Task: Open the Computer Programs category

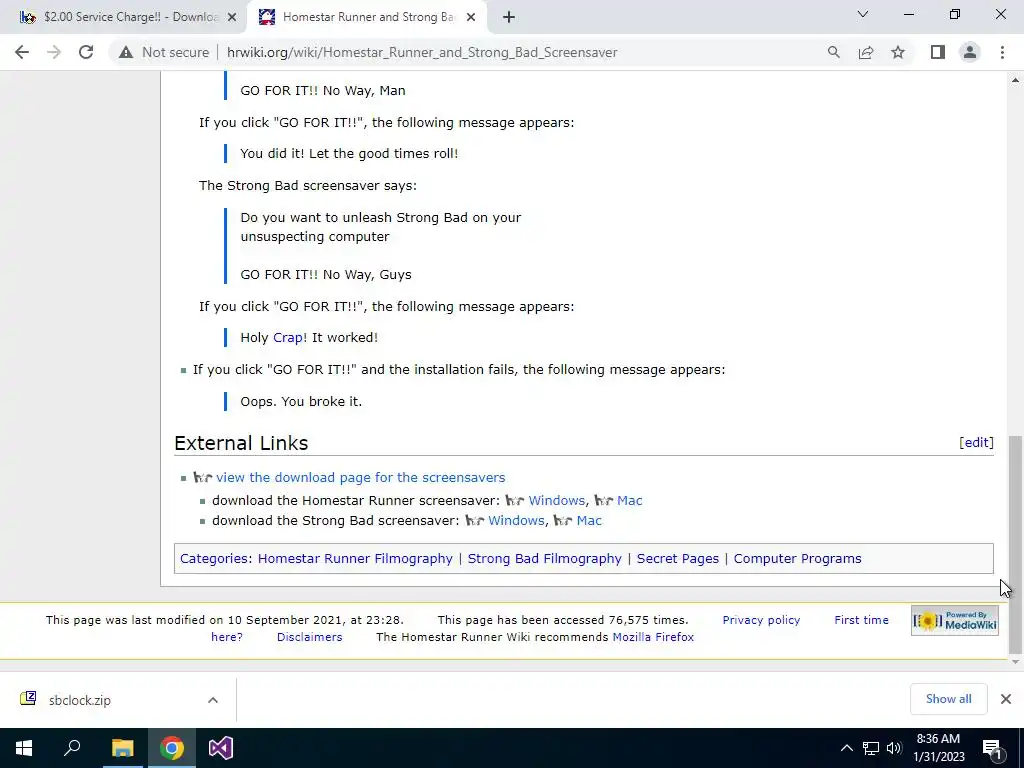Action: coord(797,558)
